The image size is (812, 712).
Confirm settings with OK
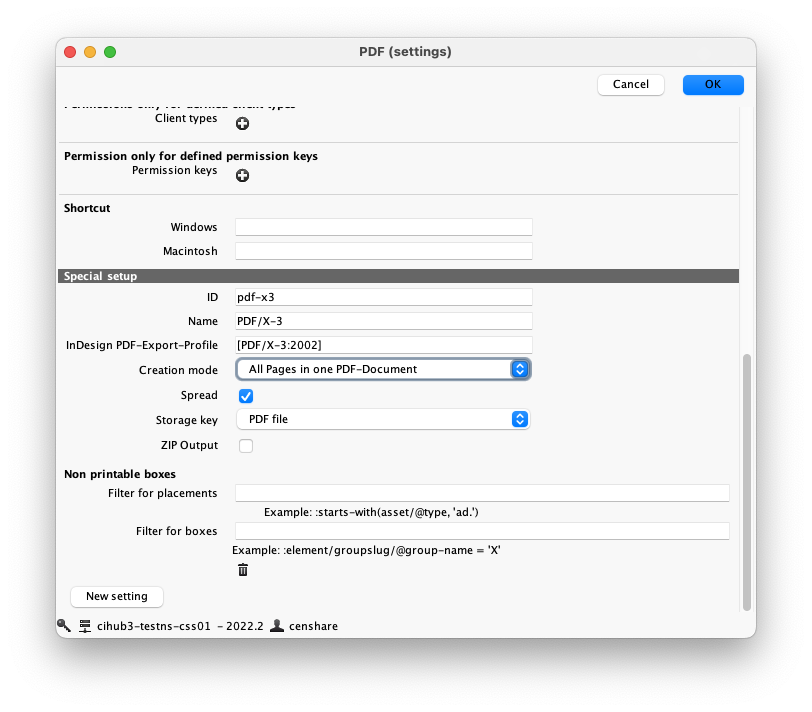[x=713, y=84]
